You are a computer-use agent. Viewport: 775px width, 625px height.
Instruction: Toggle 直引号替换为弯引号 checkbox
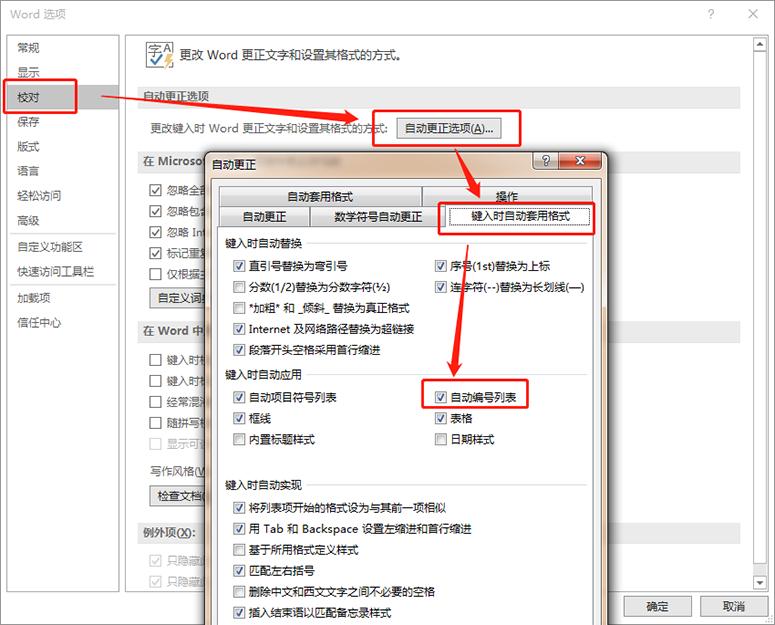click(x=239, y=266)
